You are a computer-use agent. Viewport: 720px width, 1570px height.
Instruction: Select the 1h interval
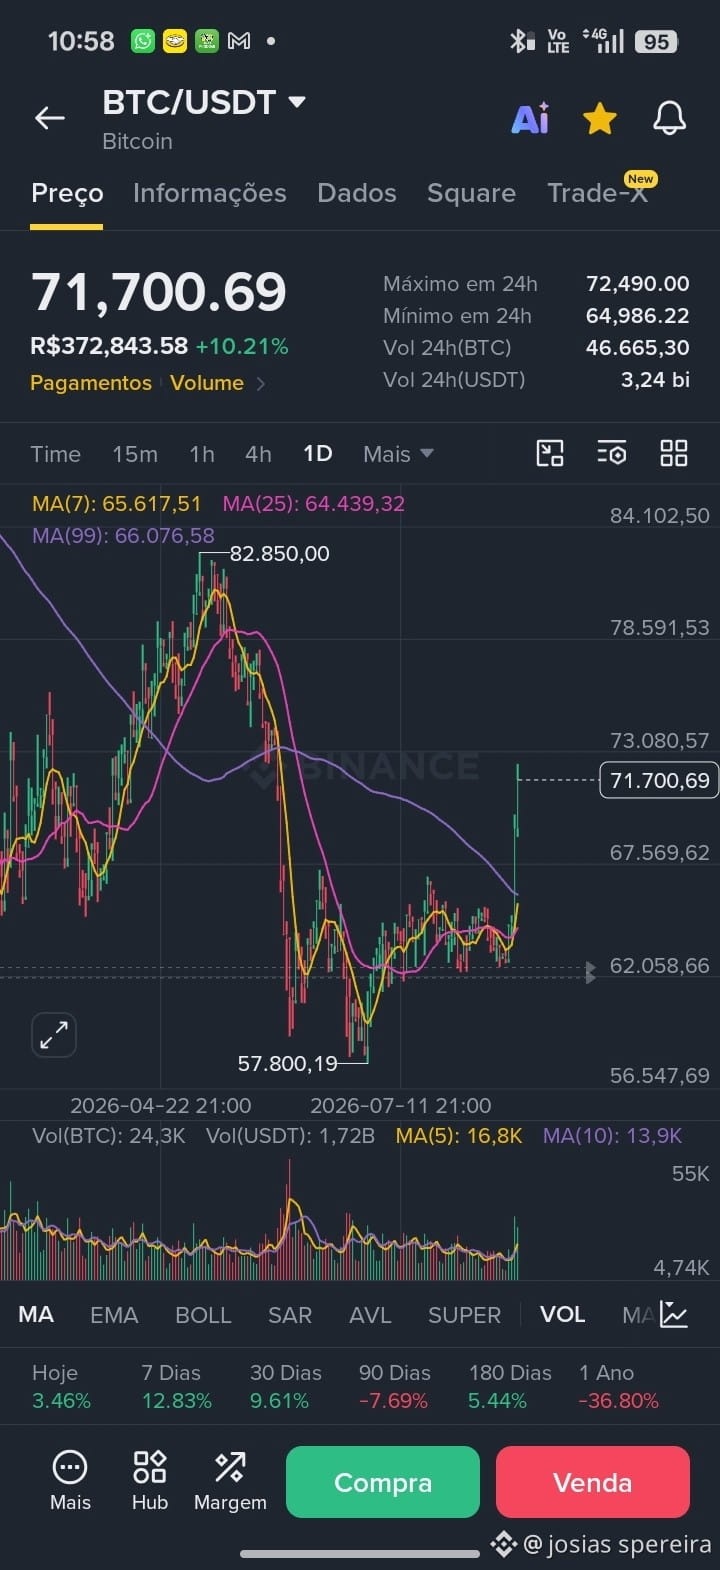click(202, 454)
